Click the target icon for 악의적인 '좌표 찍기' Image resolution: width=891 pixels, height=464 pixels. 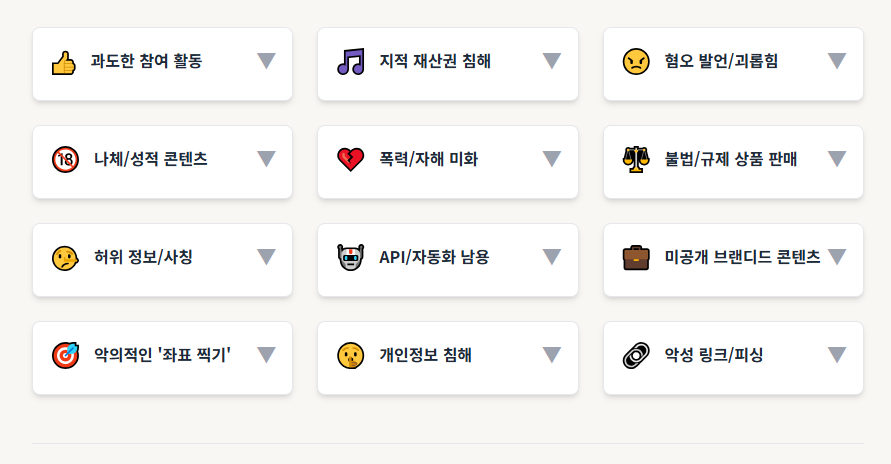(65, 356)
